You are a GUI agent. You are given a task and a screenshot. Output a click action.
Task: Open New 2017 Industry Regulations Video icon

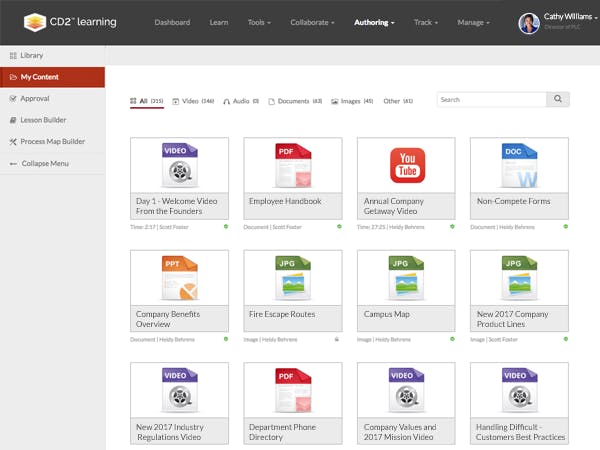click(179, 390)
